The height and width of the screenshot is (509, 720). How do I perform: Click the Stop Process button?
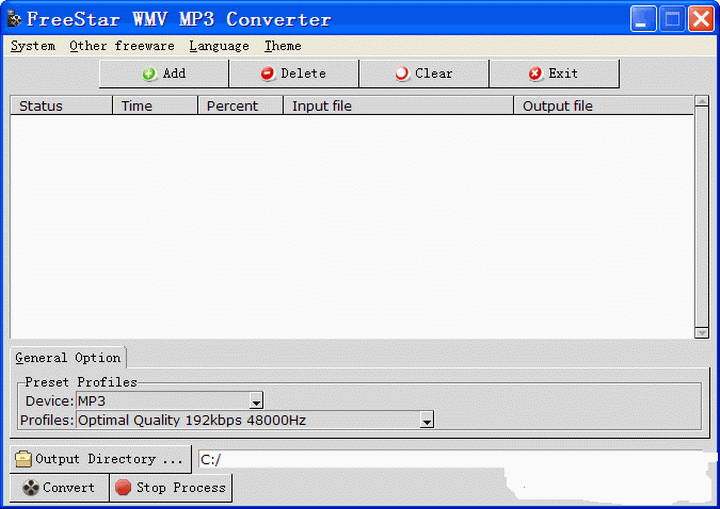[x=171, y=487]
